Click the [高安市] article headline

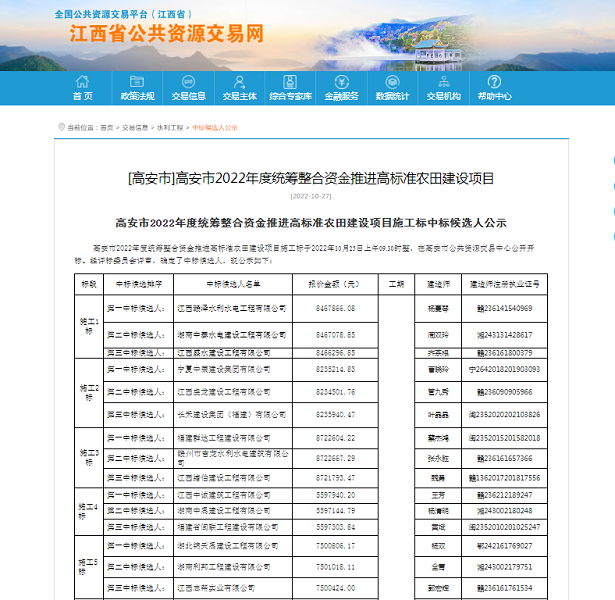312,178
